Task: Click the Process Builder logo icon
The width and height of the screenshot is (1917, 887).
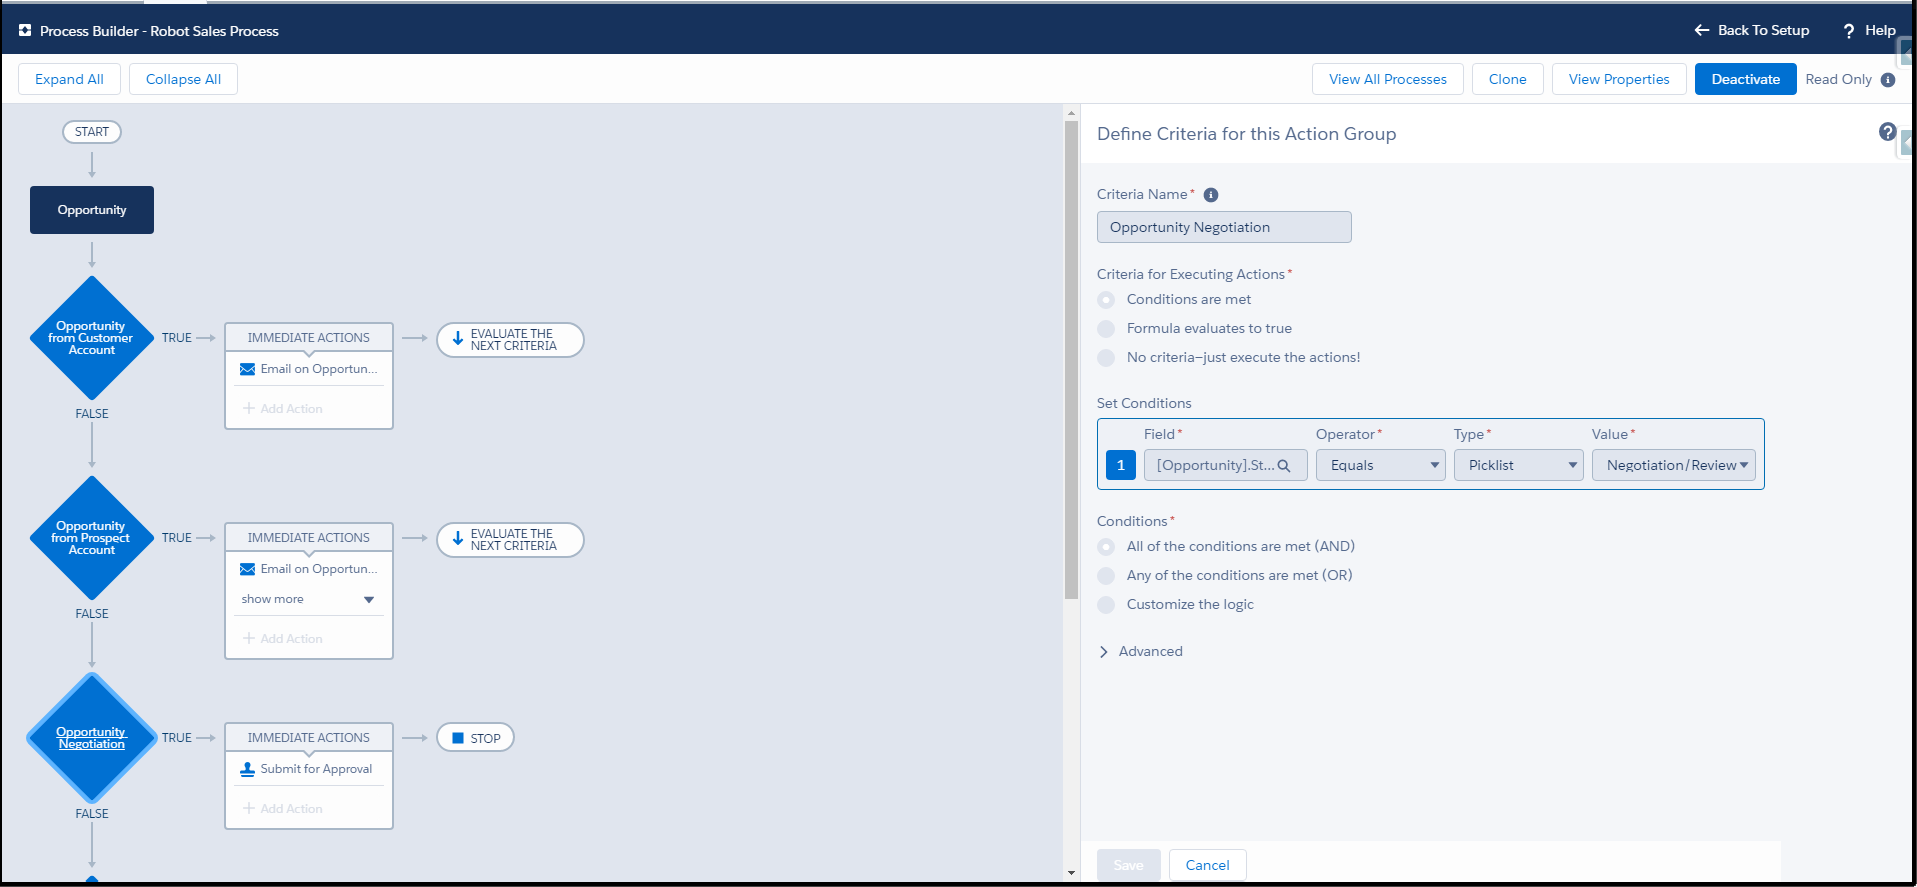Action: (x=25, y=31)
